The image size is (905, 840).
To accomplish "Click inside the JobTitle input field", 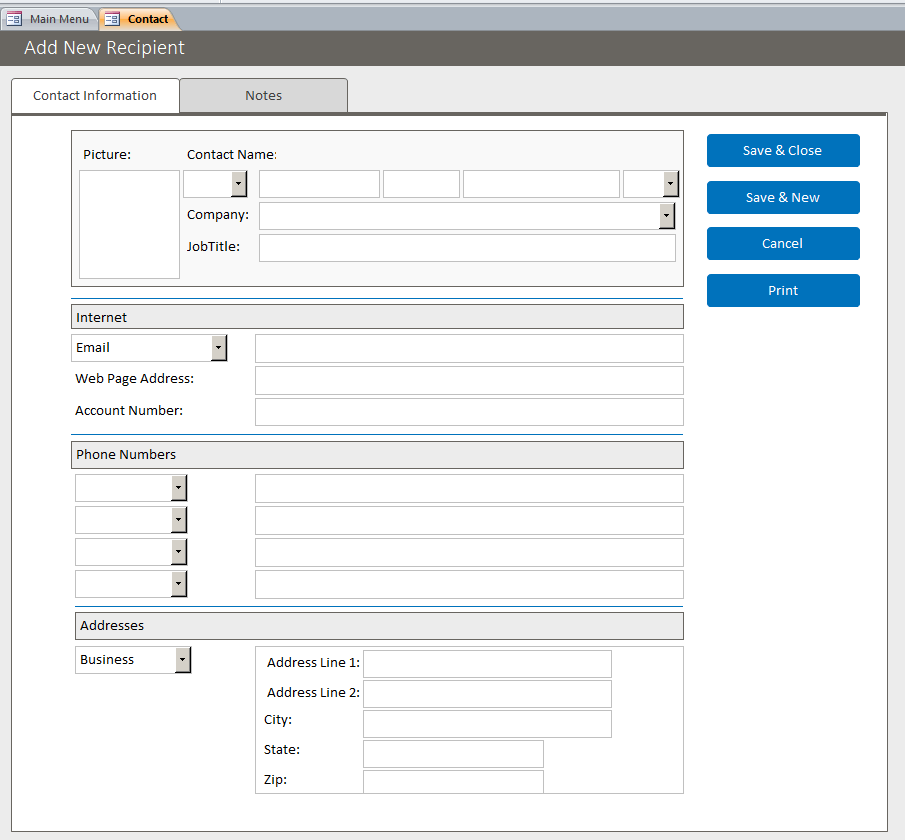I will (x=466, y=247).
